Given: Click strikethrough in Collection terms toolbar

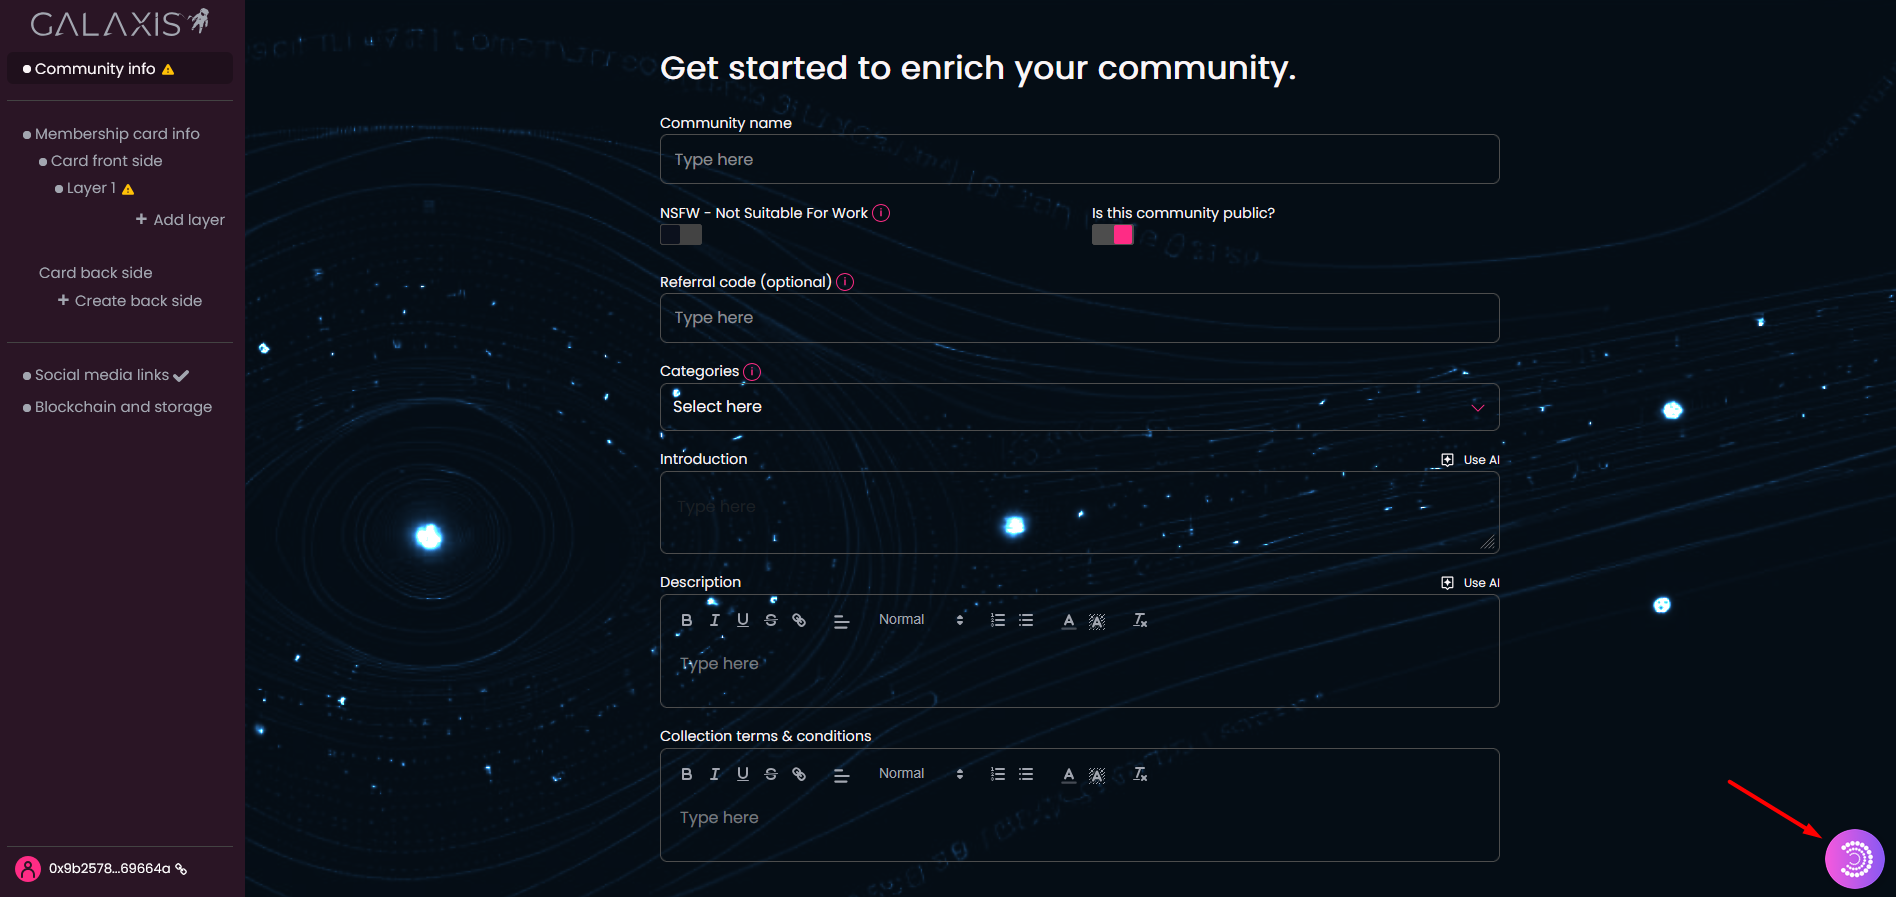Looking at the screenshot, I should (x=771, y=774).
